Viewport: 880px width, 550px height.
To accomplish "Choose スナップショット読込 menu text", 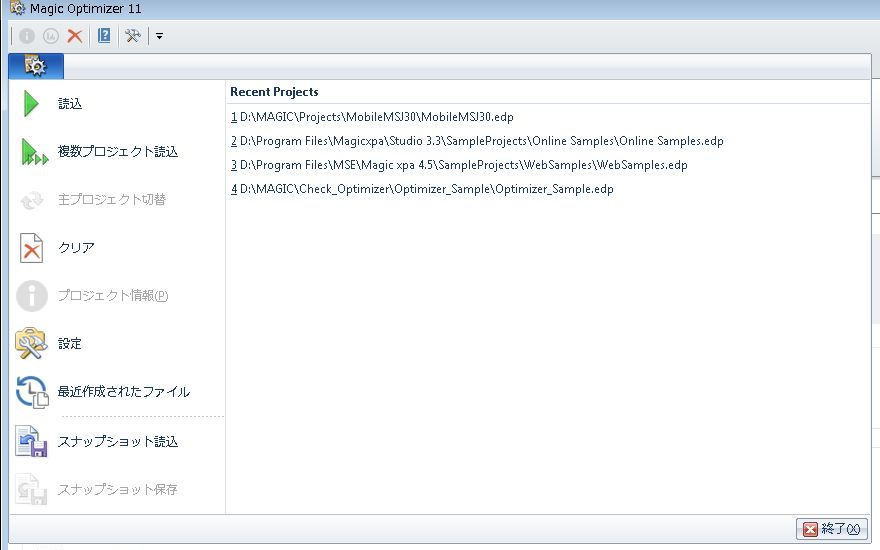I will [118, 442].
